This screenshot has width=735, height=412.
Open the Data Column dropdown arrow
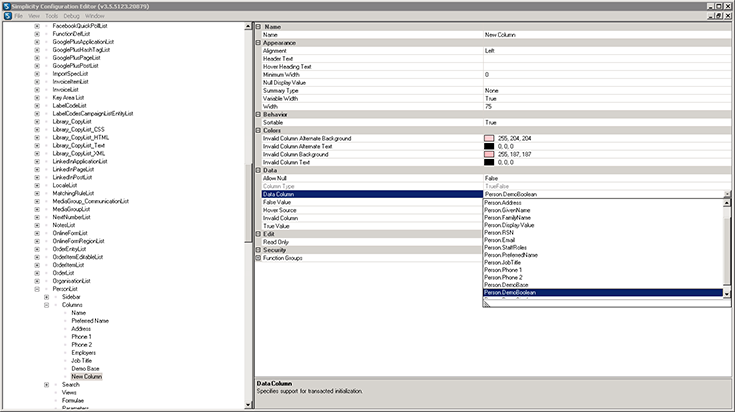click(x=727, y=194)
